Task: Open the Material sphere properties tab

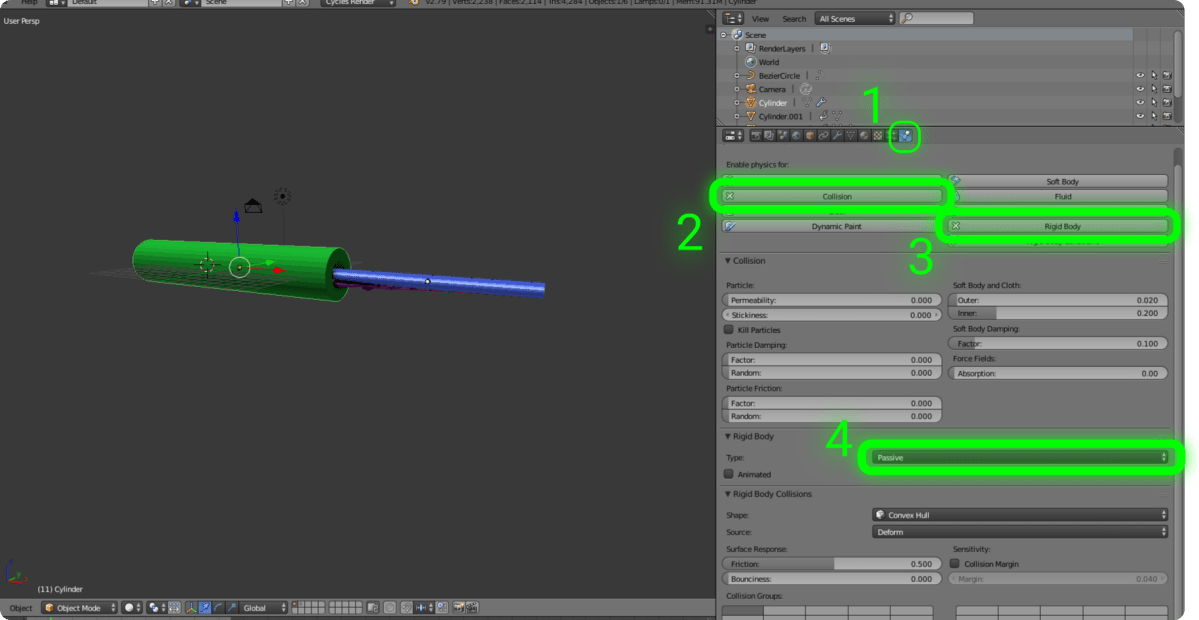Action: tap(864, 135)
